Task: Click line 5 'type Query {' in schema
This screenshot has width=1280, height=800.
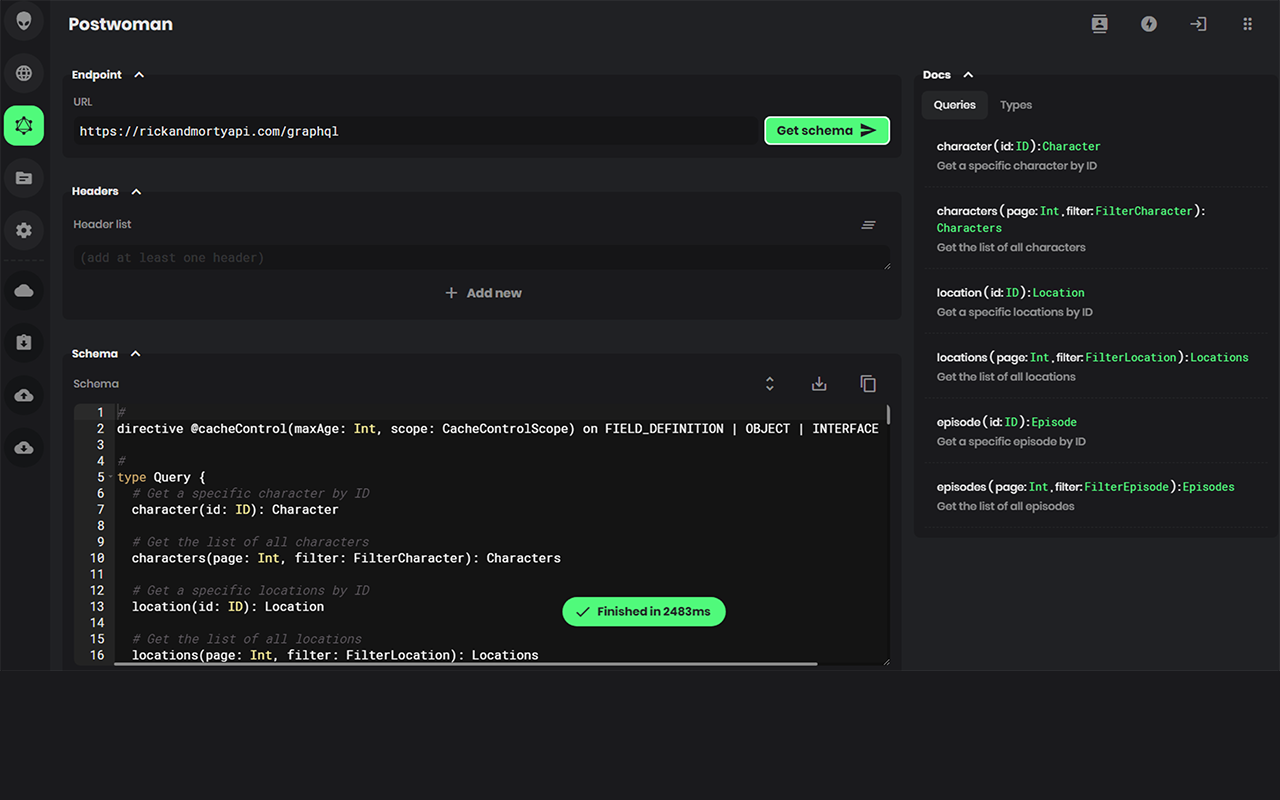Action: pyautogui.click(x=161, y=477)
